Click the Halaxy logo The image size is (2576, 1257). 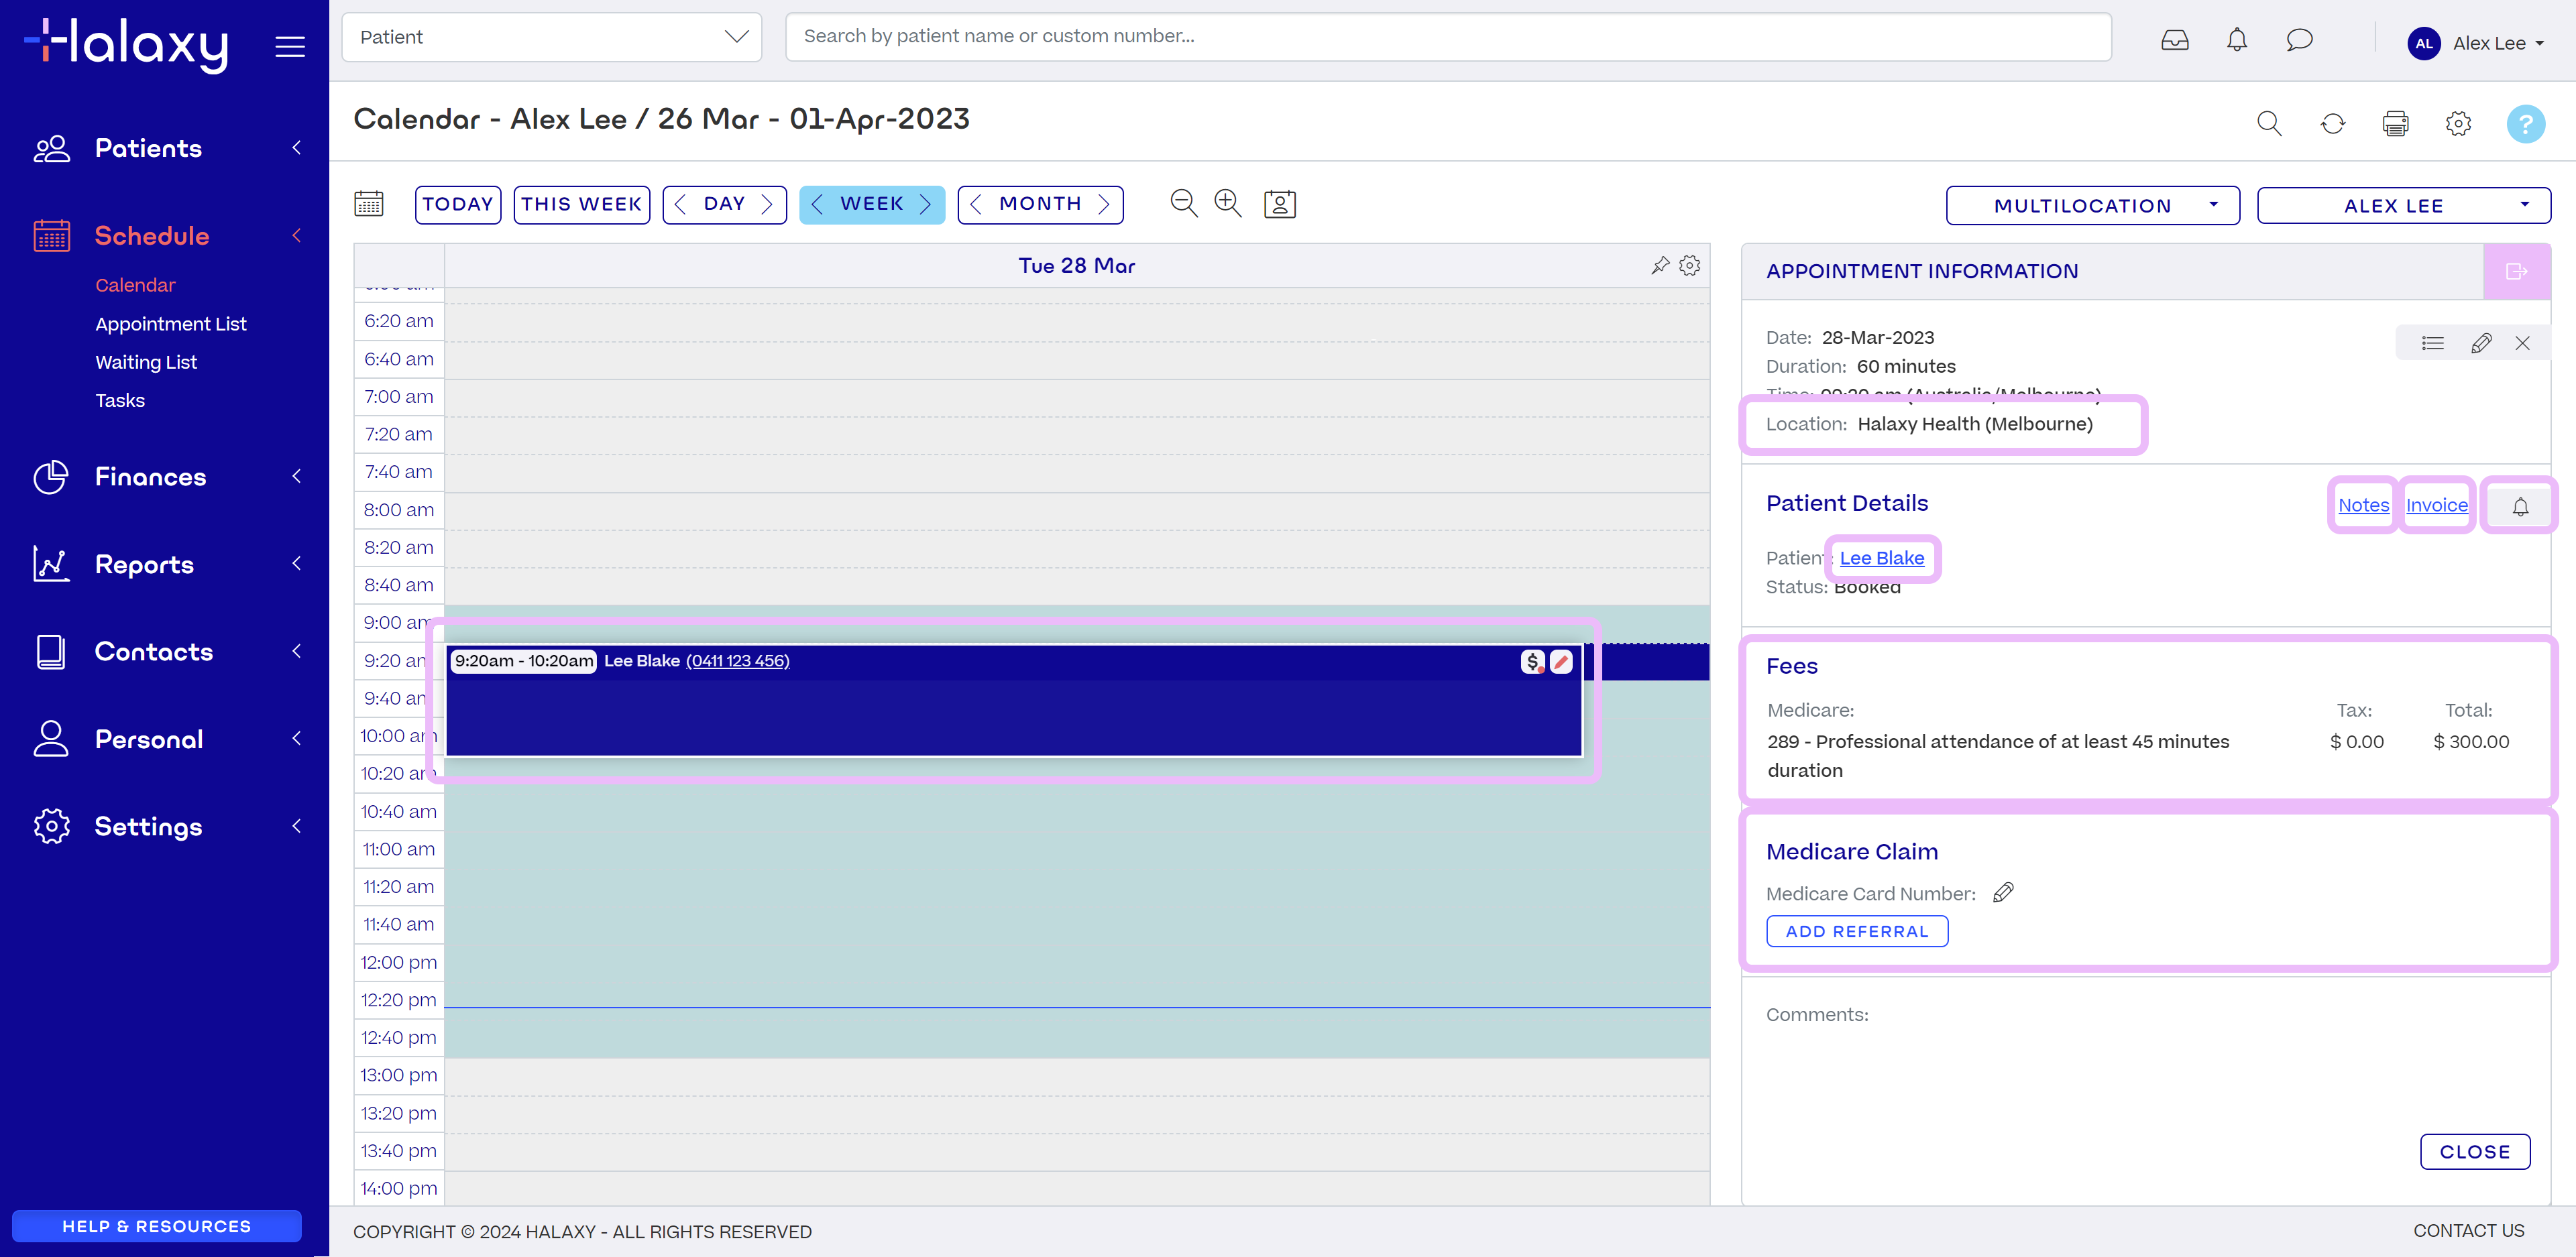click(x=126, y=45)
